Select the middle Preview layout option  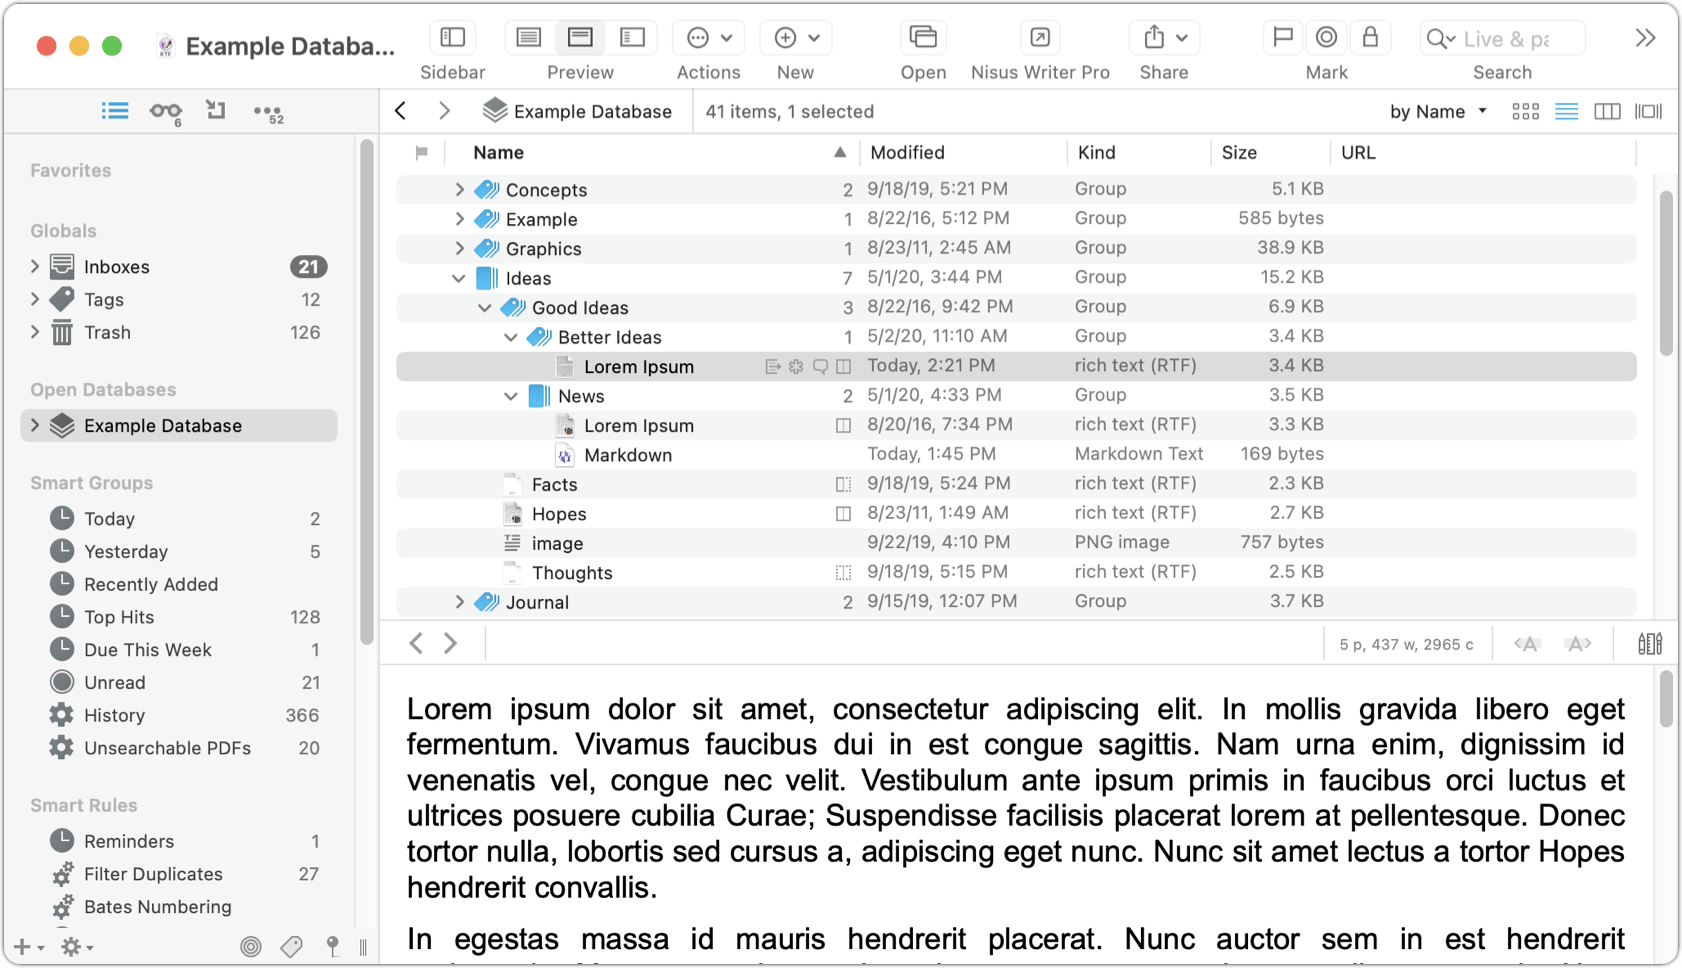tap(580, 38)
